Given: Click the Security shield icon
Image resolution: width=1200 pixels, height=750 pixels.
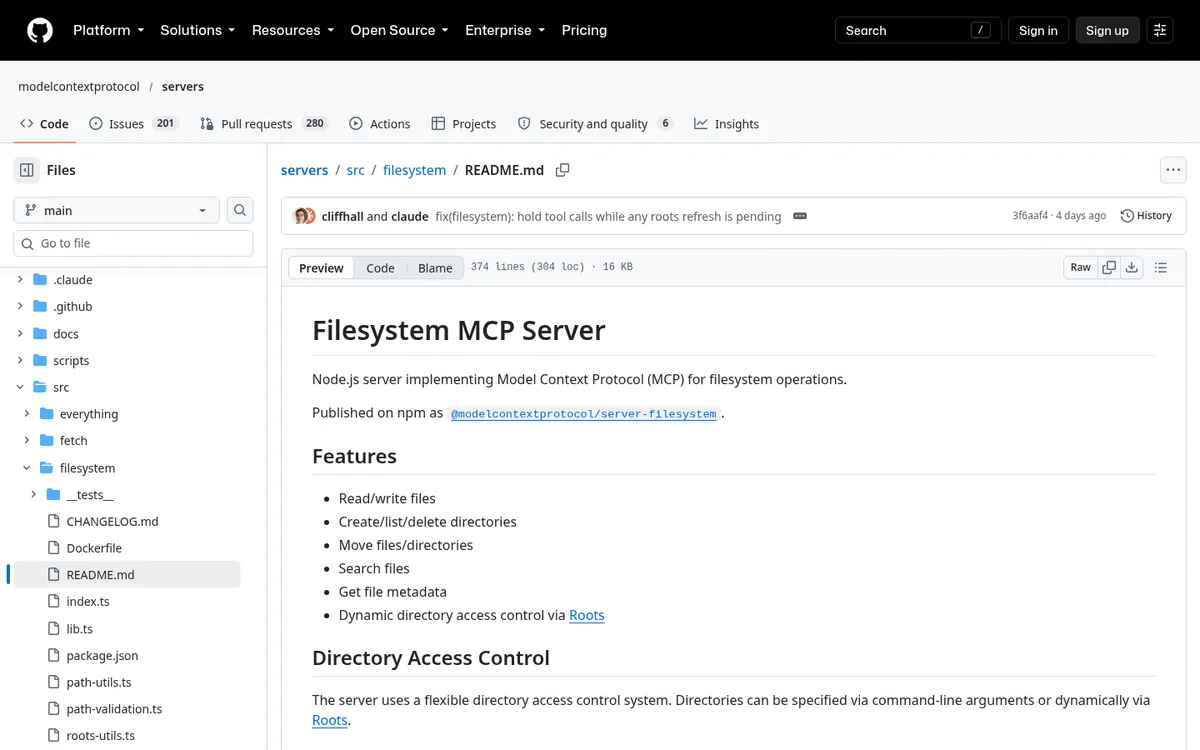Looking at the screenshot, I should [524, 124].
